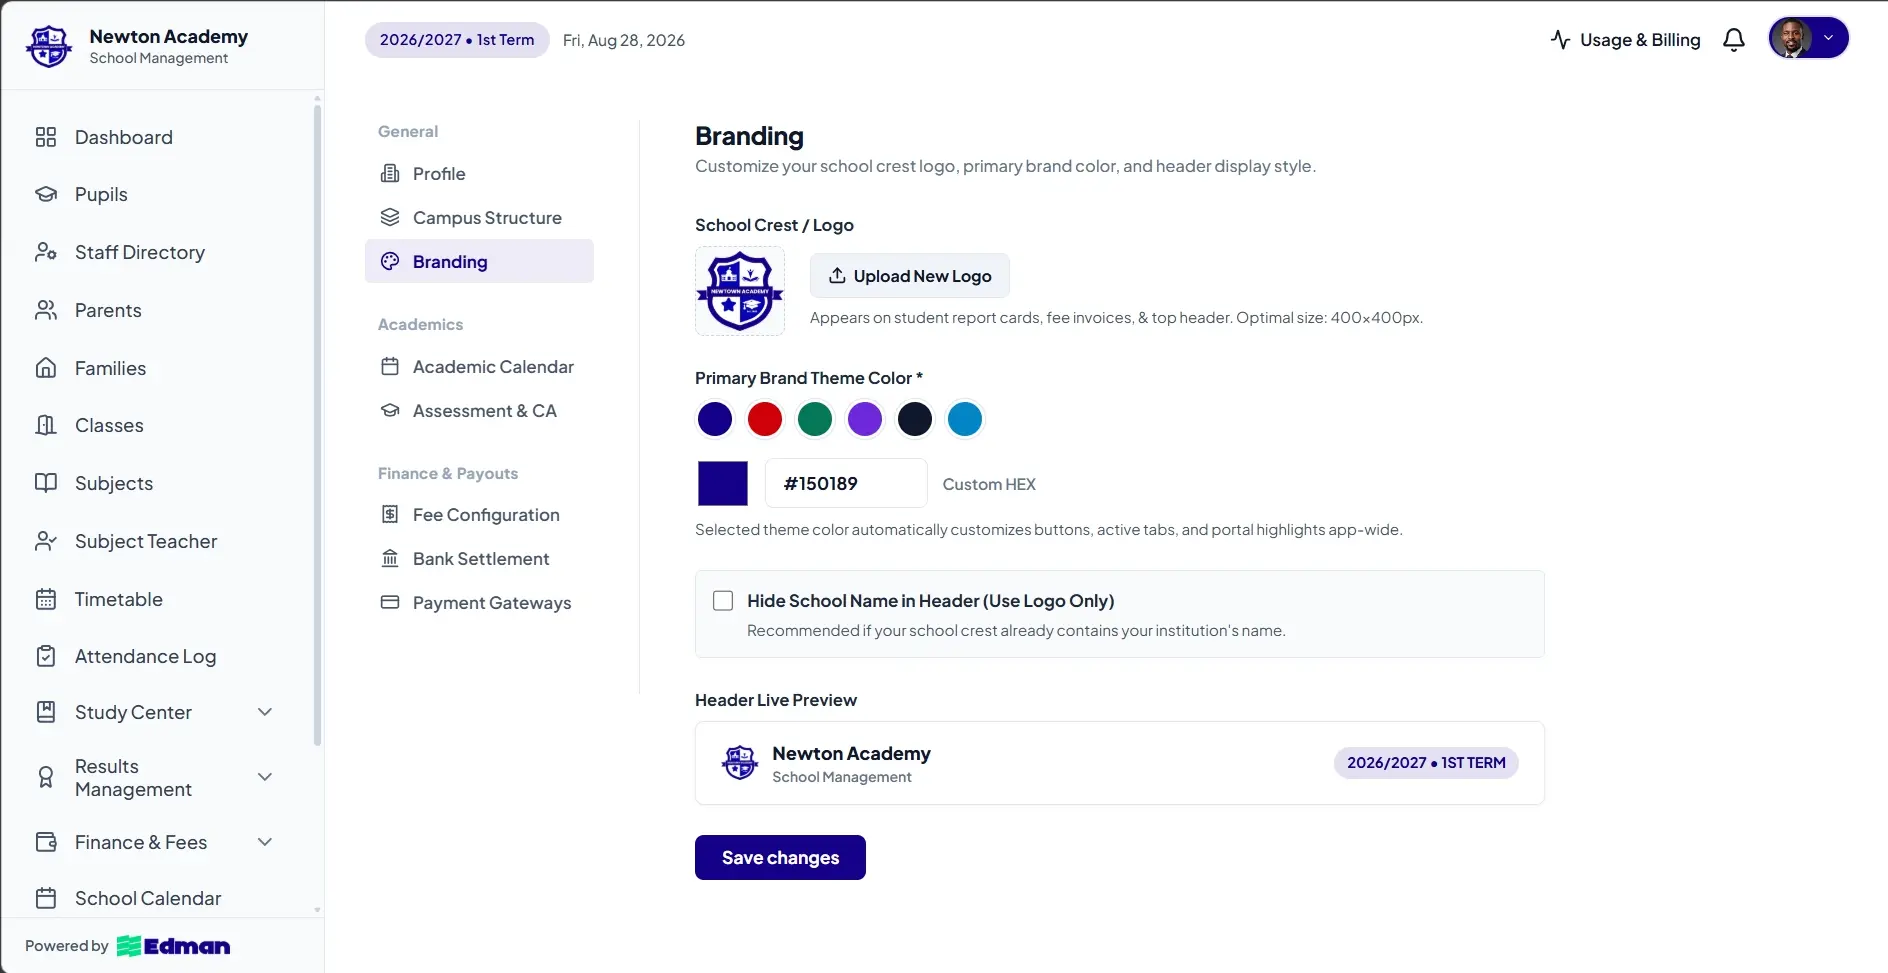Check Hide School Name in Header checkbox
The height and width of the screenshot is (973, 1888).
(723, 600)
